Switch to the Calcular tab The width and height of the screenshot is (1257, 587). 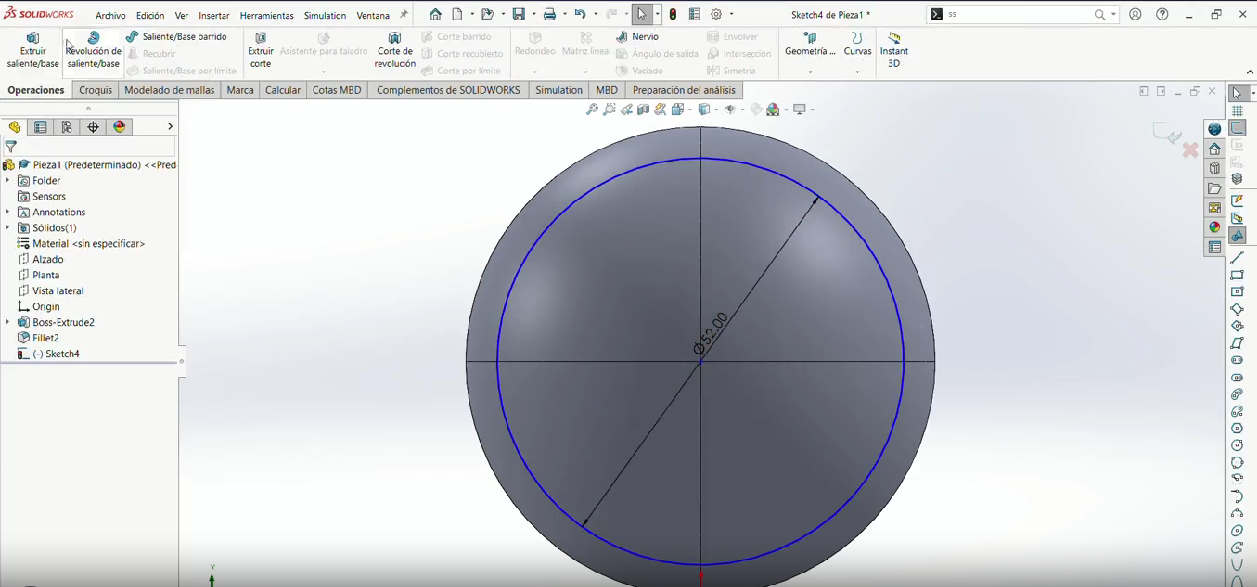point(283,90)
